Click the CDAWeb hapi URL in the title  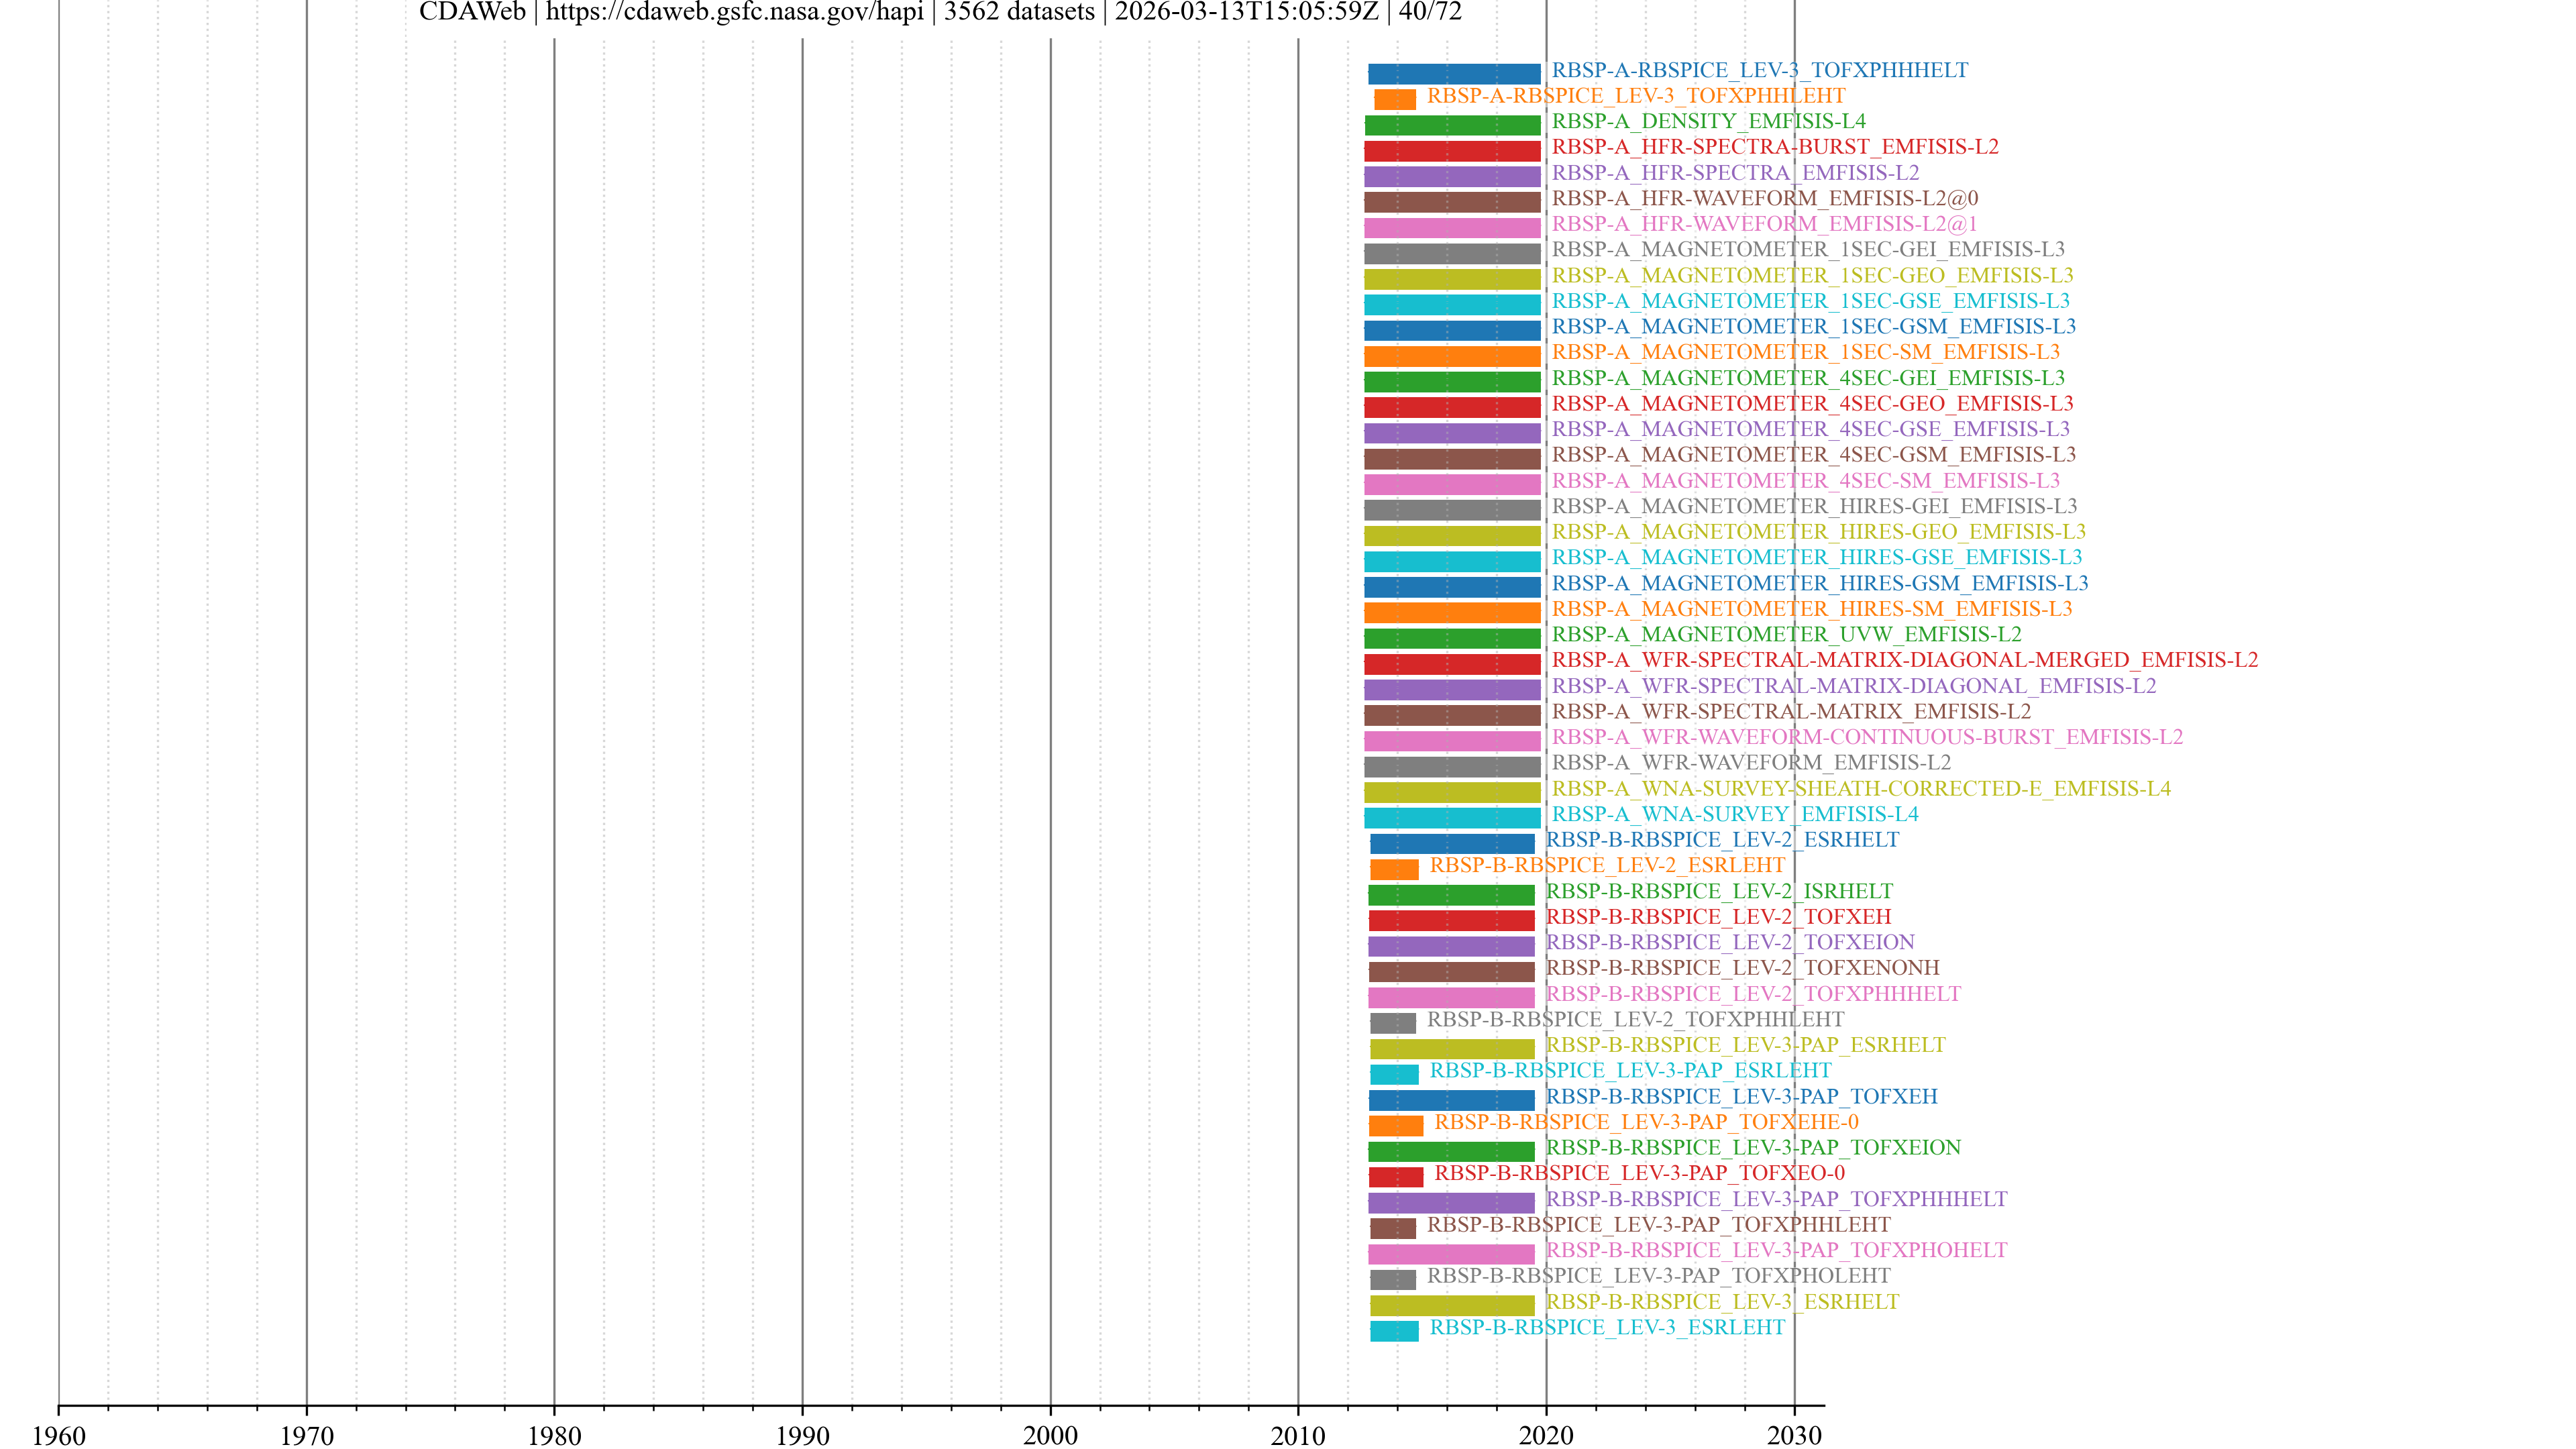point(734,12)
